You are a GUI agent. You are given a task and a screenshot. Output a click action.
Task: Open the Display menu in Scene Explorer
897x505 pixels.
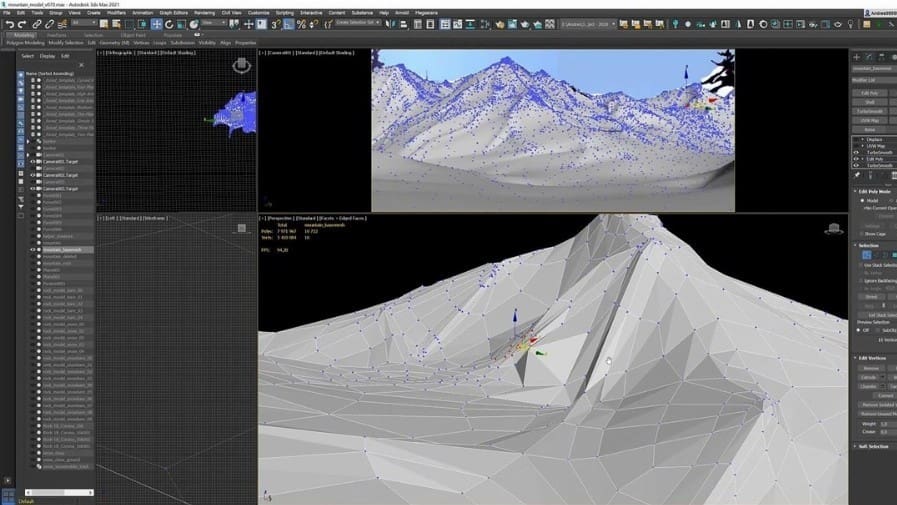[47, 56]
